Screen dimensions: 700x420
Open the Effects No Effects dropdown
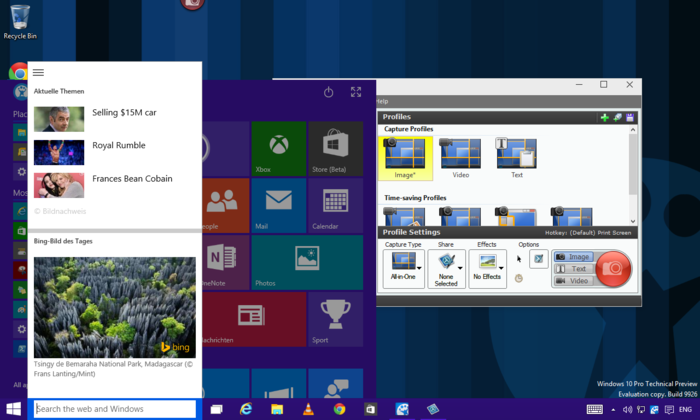[488, 269]
